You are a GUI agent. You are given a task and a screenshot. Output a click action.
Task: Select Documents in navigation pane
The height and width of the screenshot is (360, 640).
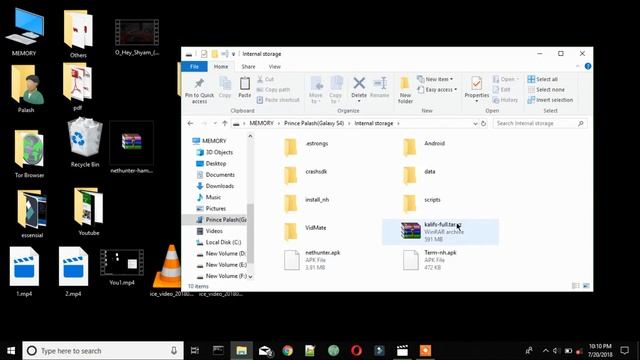[x=220, y=174]
